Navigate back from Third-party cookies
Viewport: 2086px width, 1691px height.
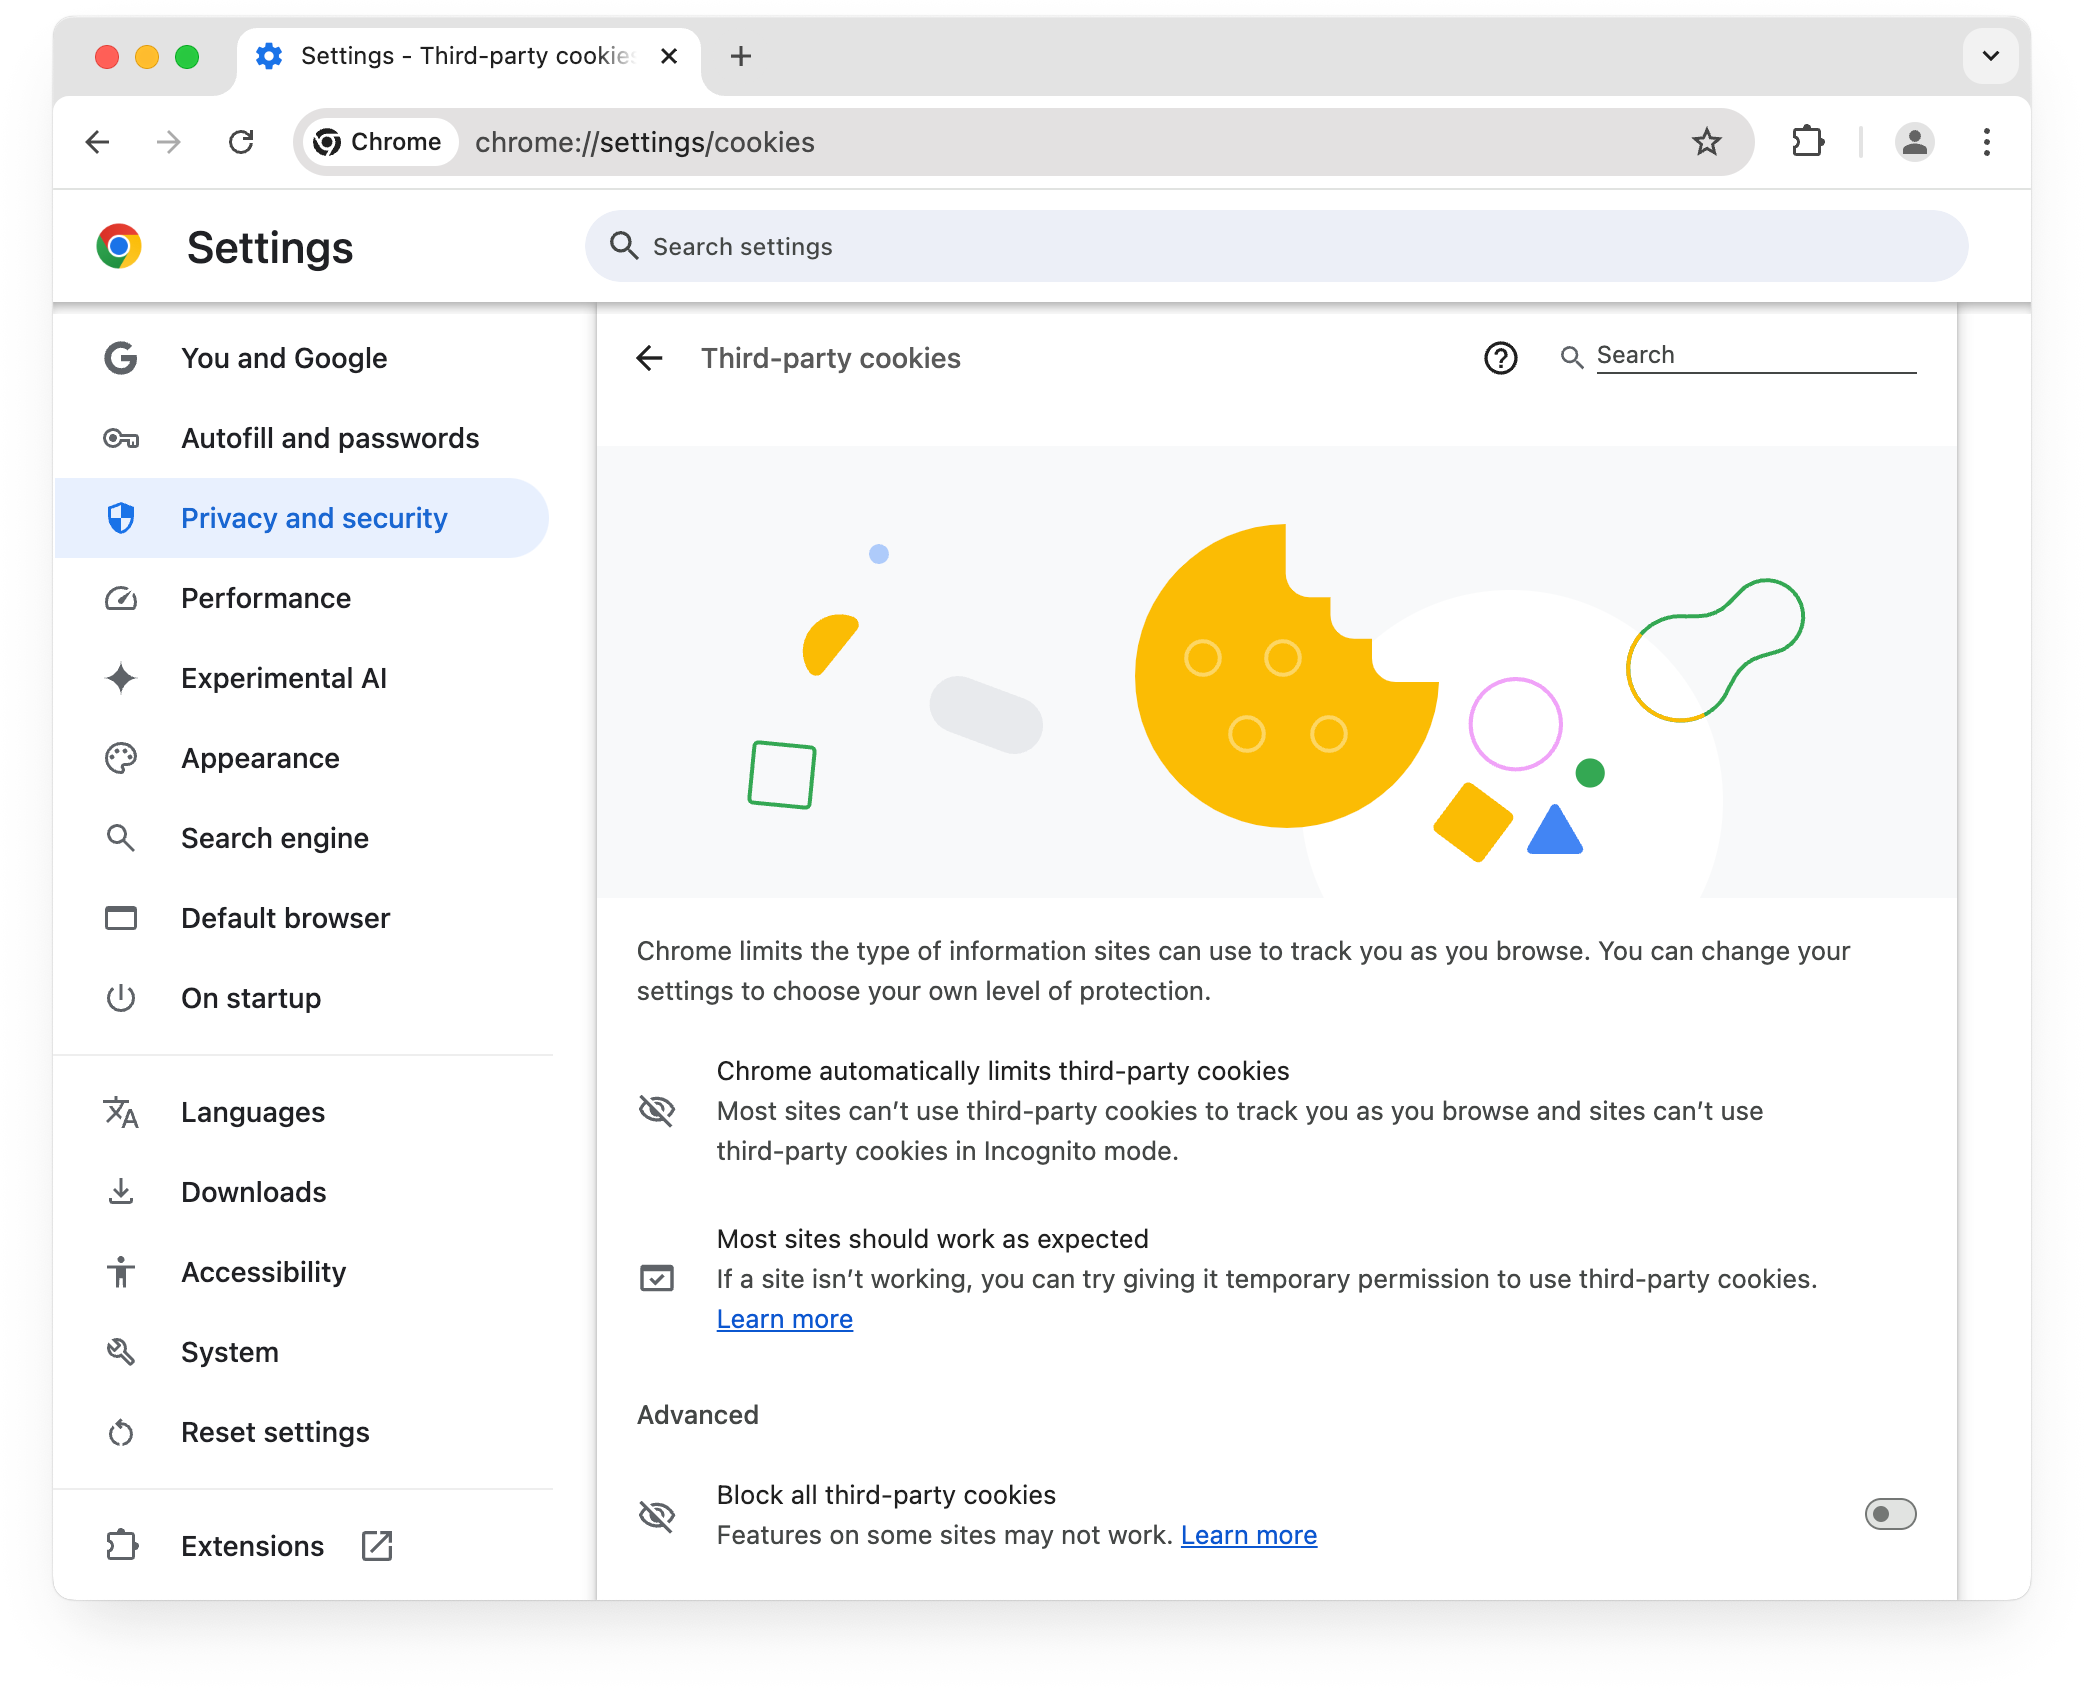(652, 359)
